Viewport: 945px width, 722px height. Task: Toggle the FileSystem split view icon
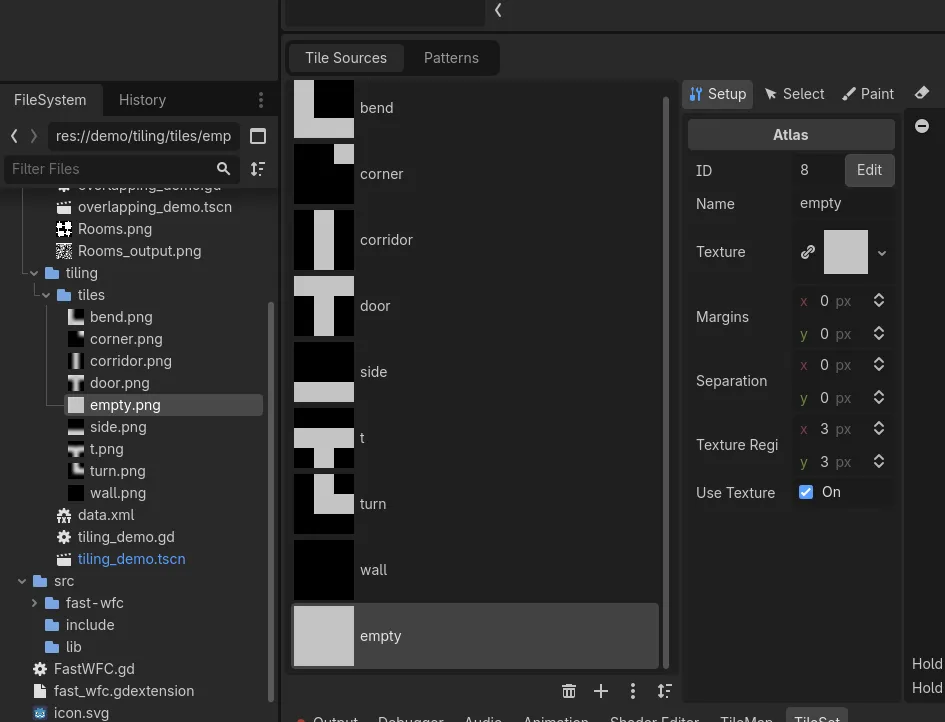point(258,136)
